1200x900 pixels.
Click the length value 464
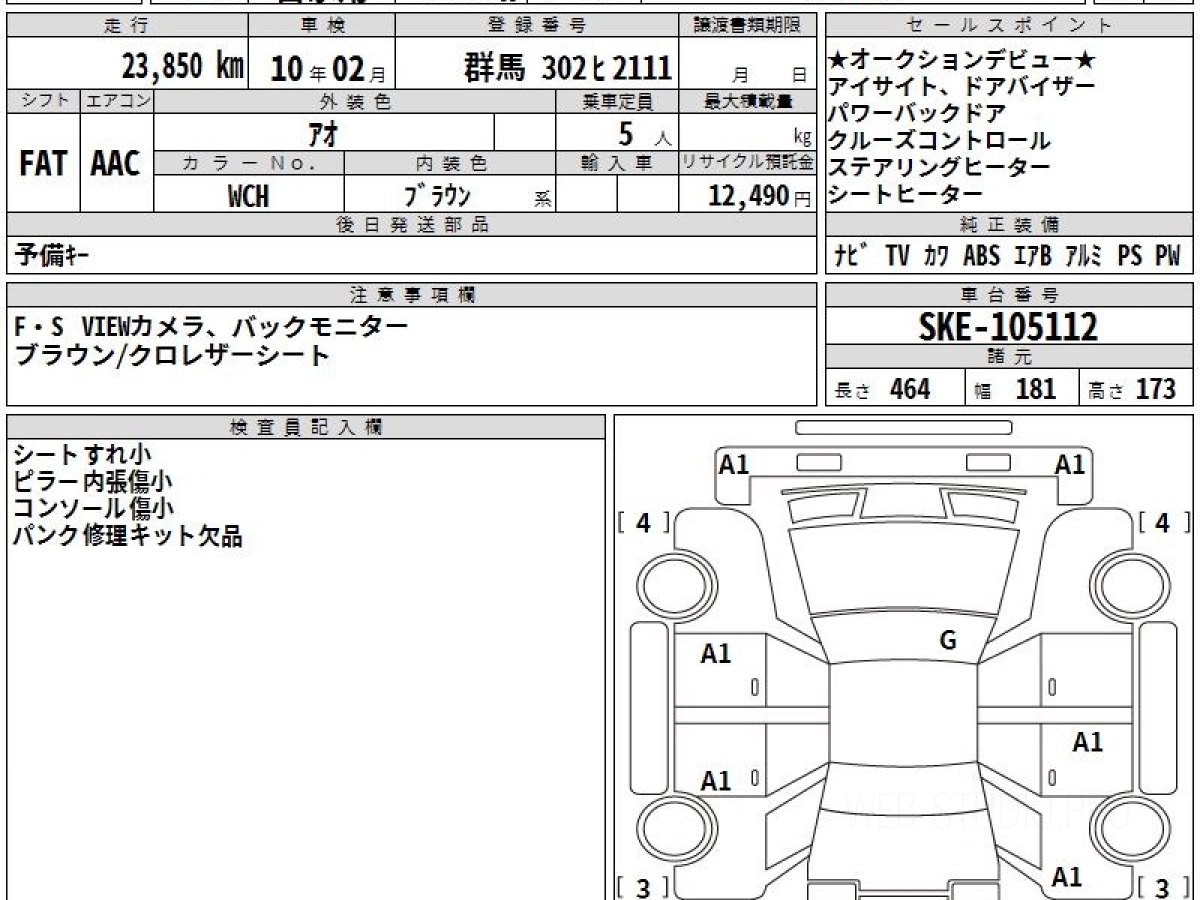[x=909, y=389]
